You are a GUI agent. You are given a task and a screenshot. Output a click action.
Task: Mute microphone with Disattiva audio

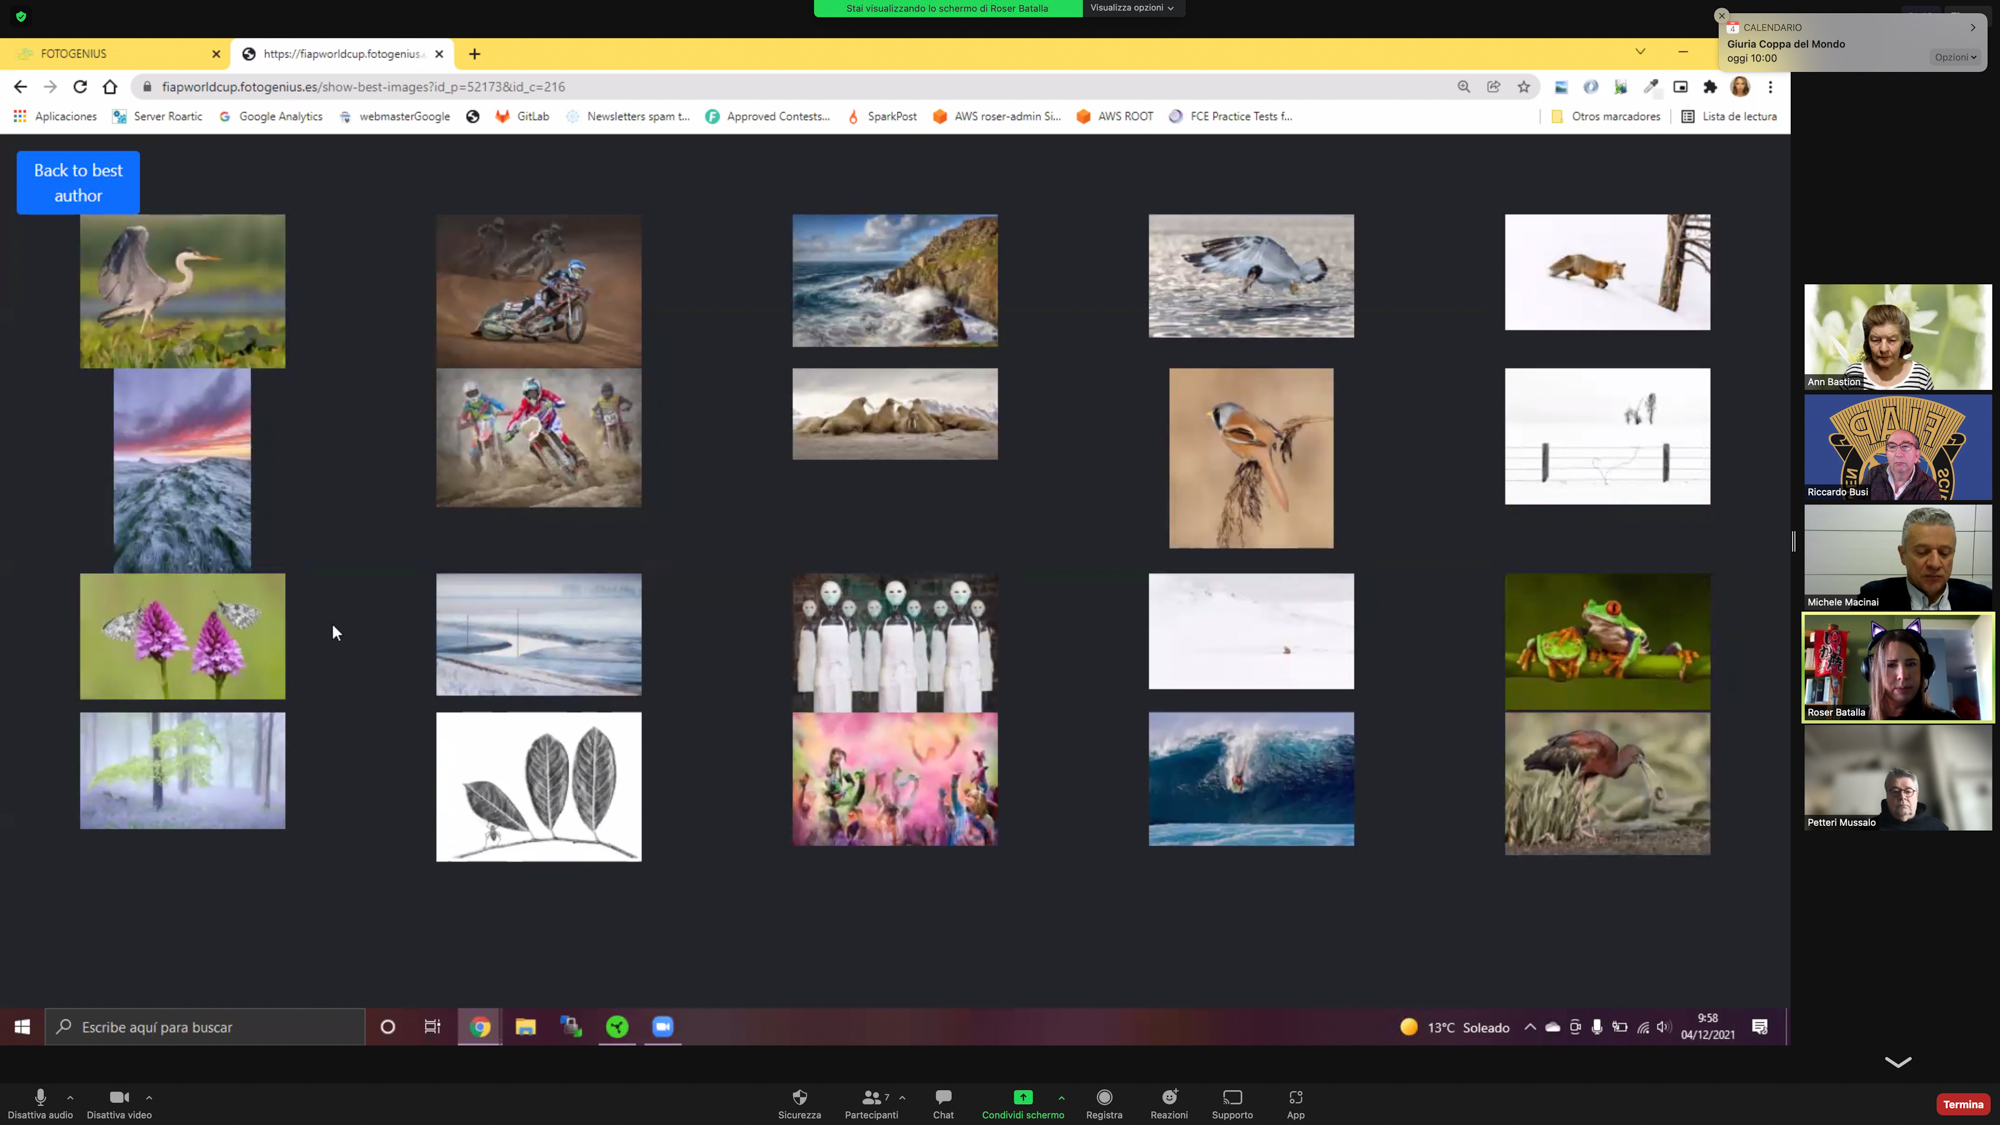click(x=40, y=1098)
